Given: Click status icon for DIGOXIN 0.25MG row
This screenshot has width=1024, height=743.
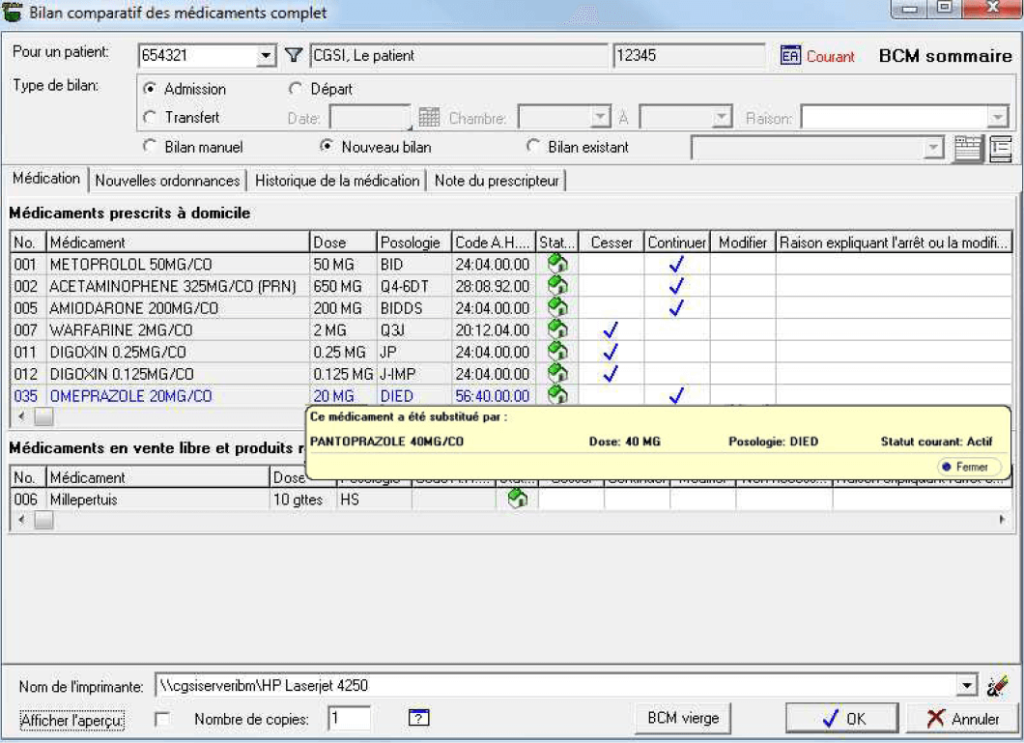Looking at the screenshot, I should 557,351.
